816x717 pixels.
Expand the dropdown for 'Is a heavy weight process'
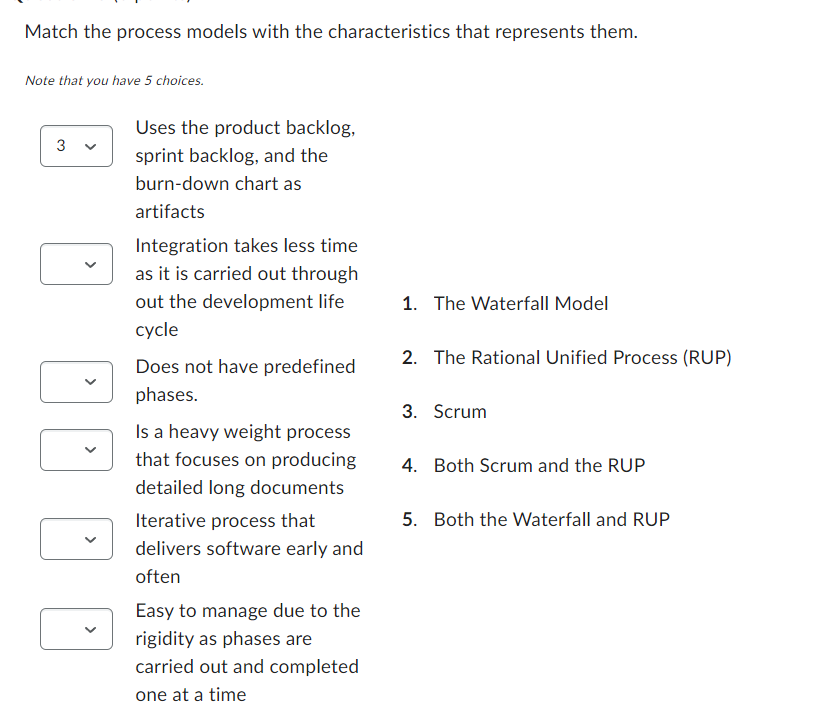[76, 450]
